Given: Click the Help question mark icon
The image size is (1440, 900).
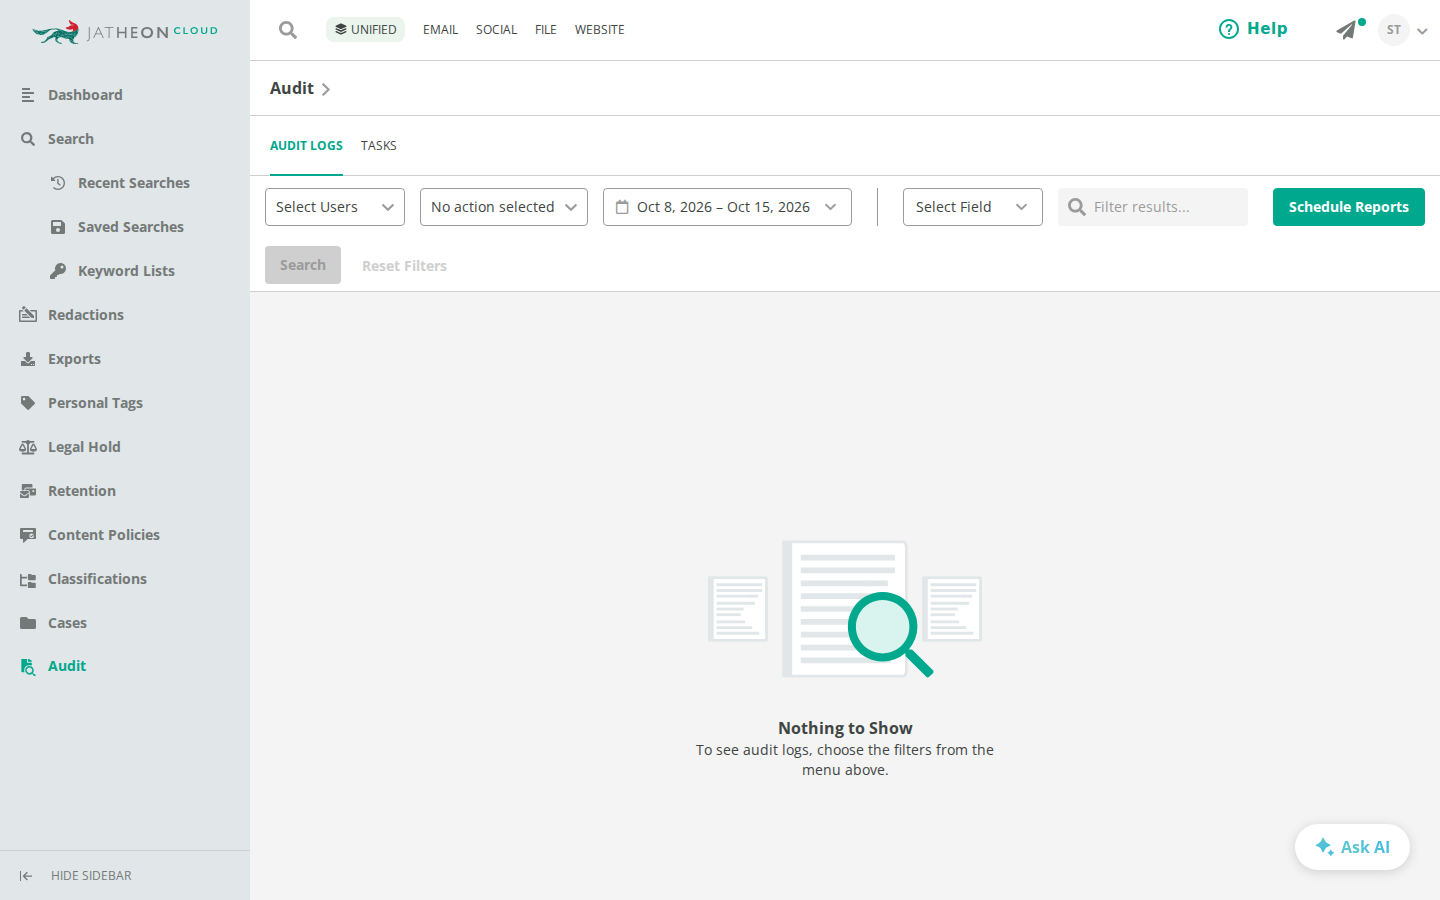Looking at the screenshot, I should pos(1229,29).
